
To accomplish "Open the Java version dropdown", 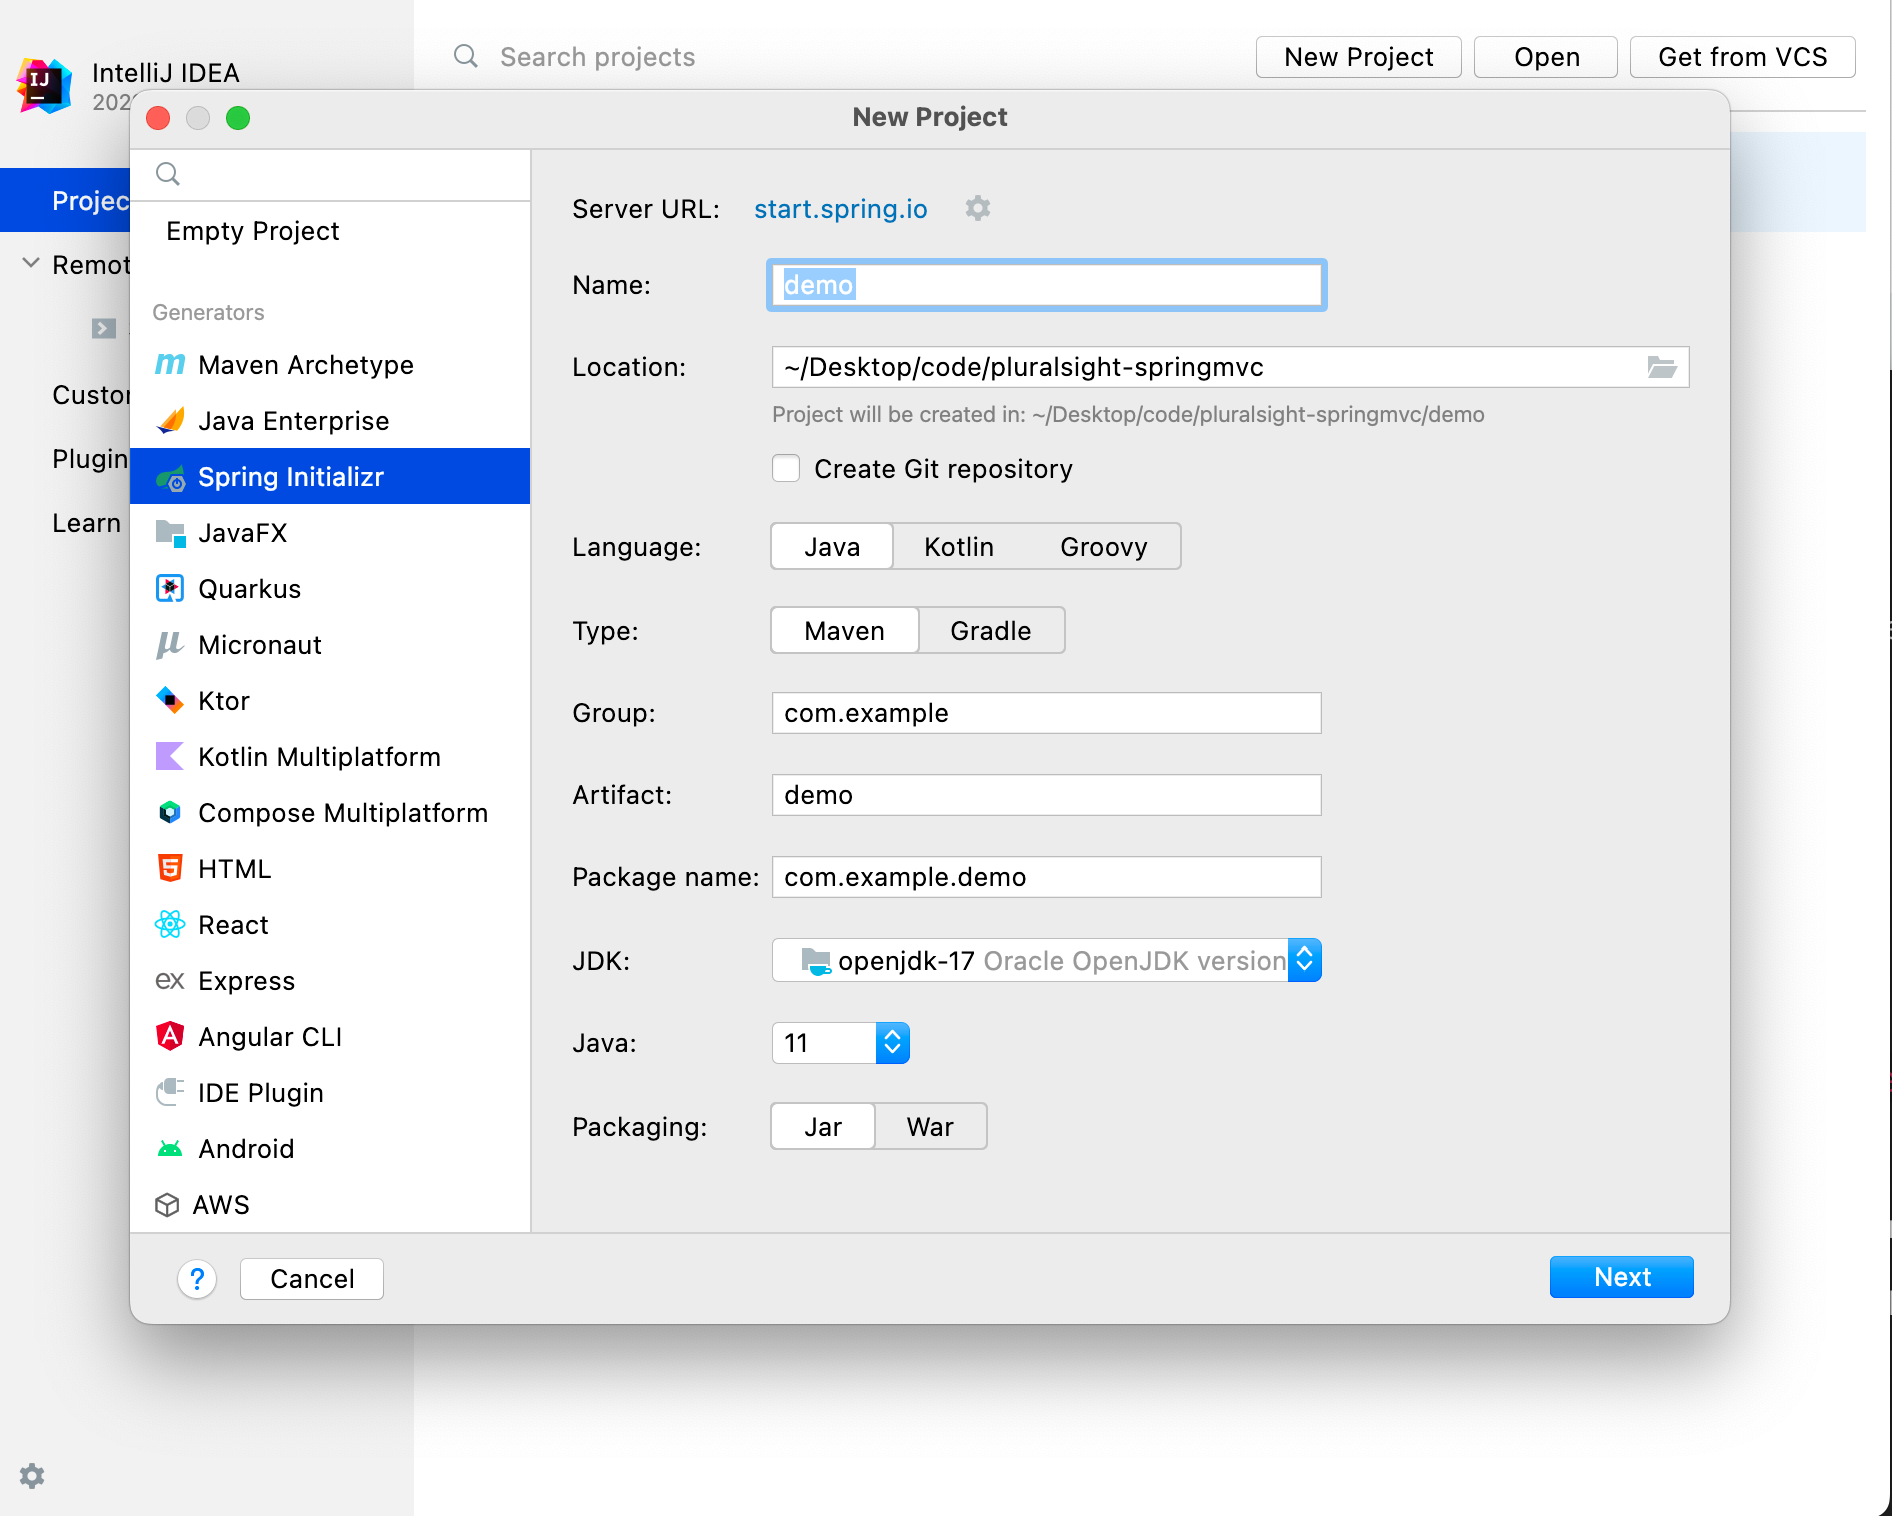I will tap(892, 1043).
